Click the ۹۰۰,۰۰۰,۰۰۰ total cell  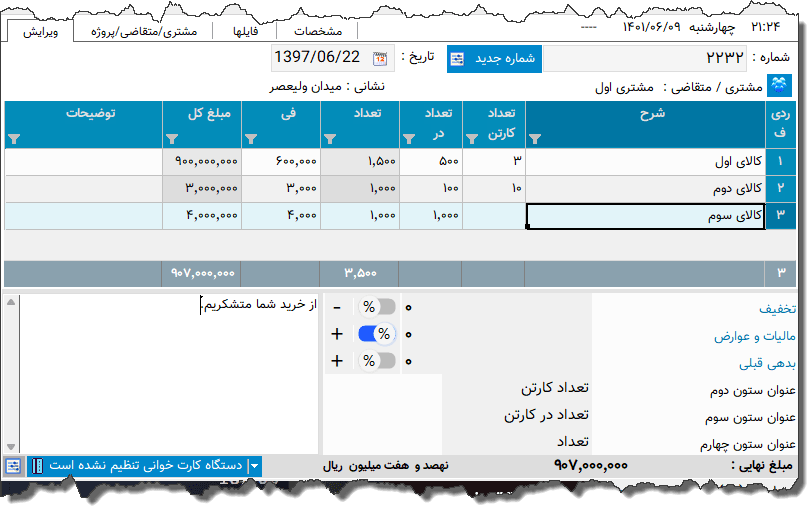[202, 162]
